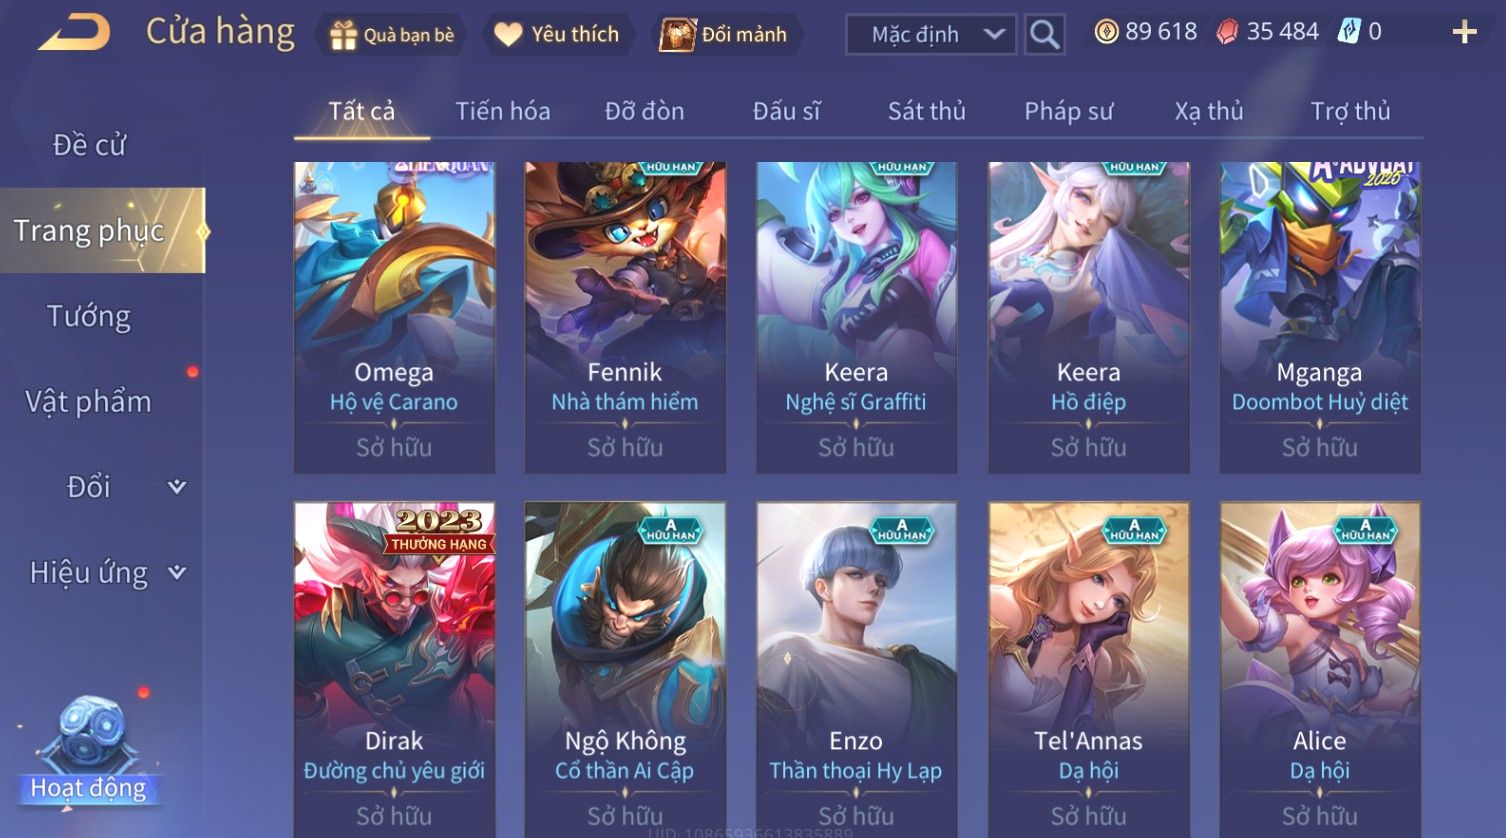Viewport: 1506px width, 838px height.
Task: Open Quà bạn bè gift icon
Action: [344, 35]
